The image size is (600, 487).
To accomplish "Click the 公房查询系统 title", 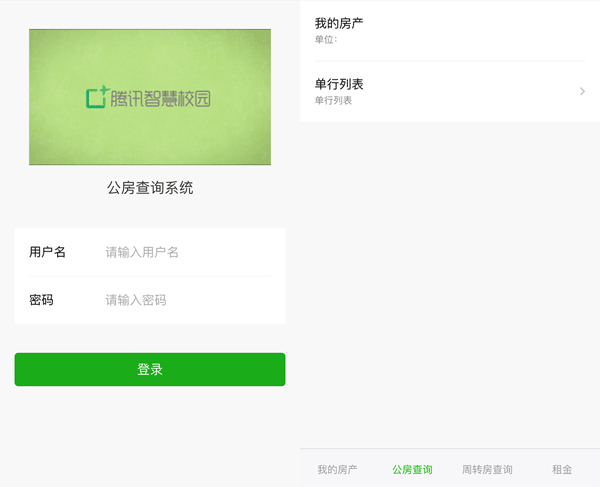I will pos(150,187).
